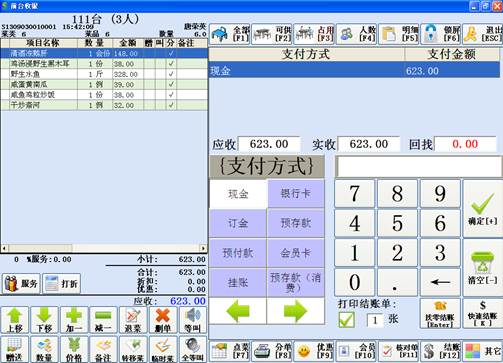Viewport: 503px width, 363px height.
Task: Click the 实收 amount field 623.00
Action: tap(369, 144)
